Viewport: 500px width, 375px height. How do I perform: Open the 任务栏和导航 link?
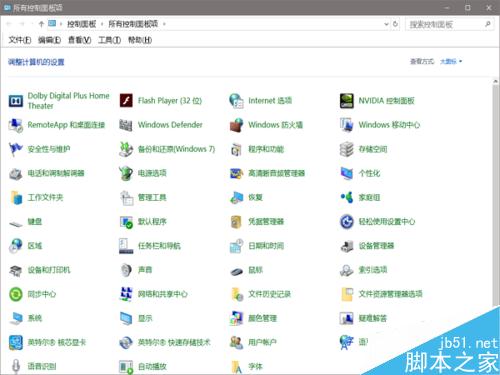click(159, 246)
